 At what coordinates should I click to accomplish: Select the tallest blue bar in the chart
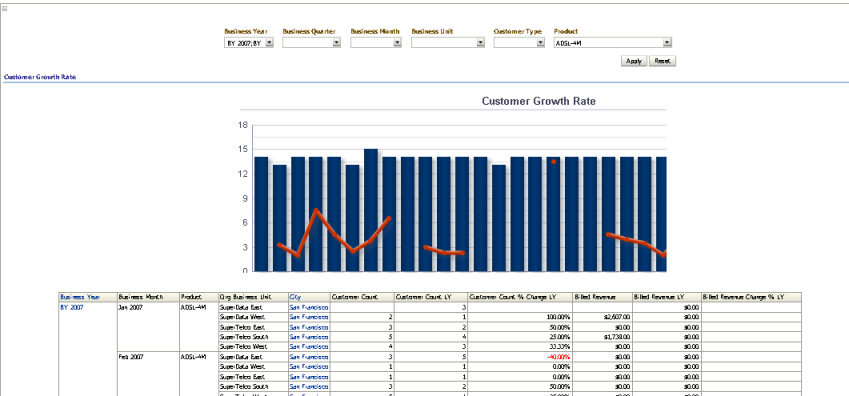tap(371, 210)
